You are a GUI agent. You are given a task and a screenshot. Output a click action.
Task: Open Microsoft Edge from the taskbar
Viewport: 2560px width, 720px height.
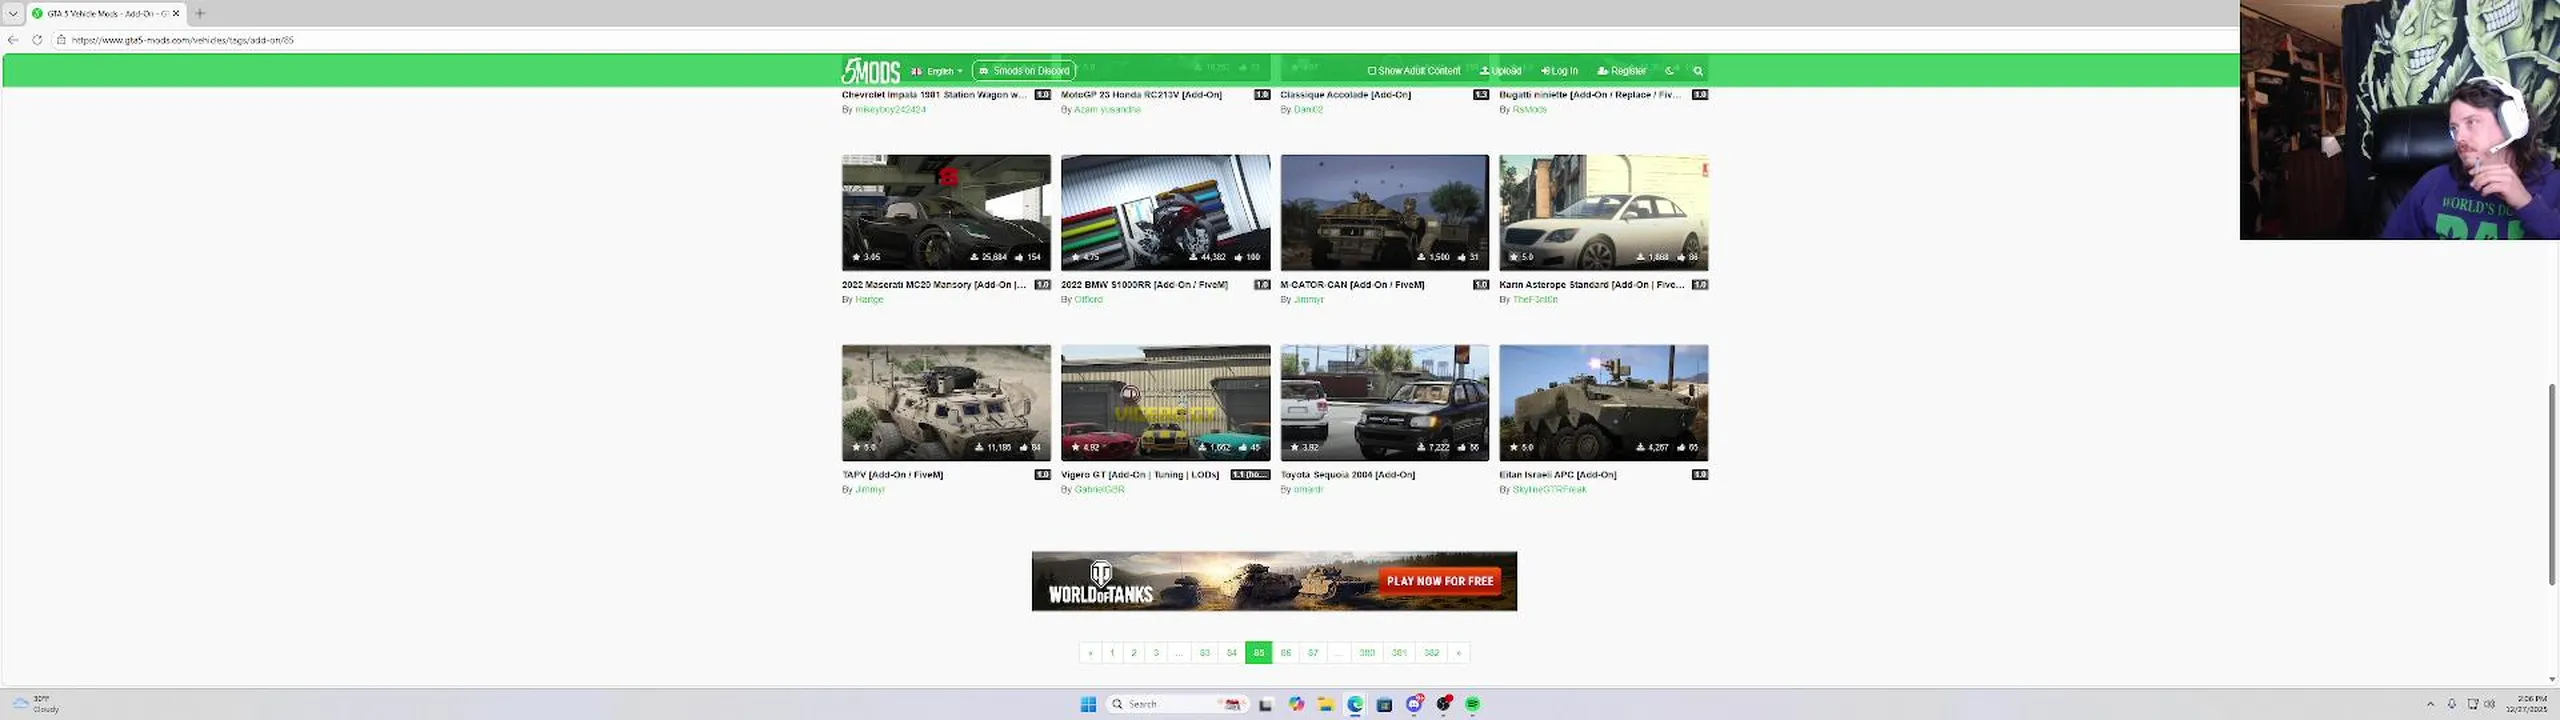[1355, 705]
